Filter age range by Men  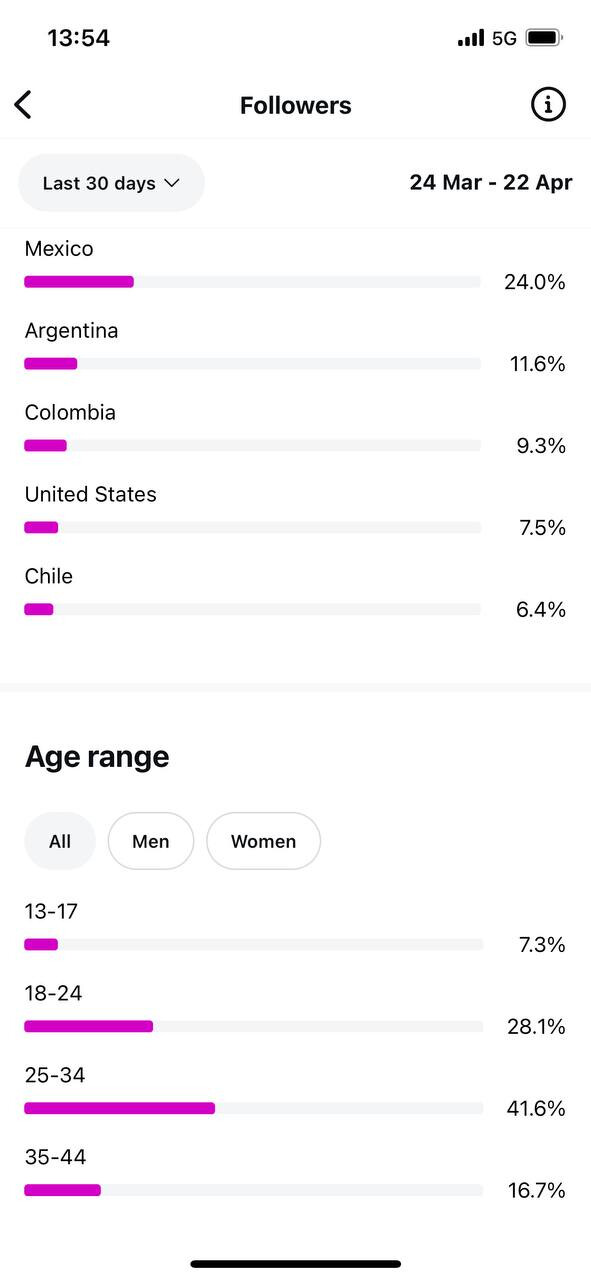point(151,841)
